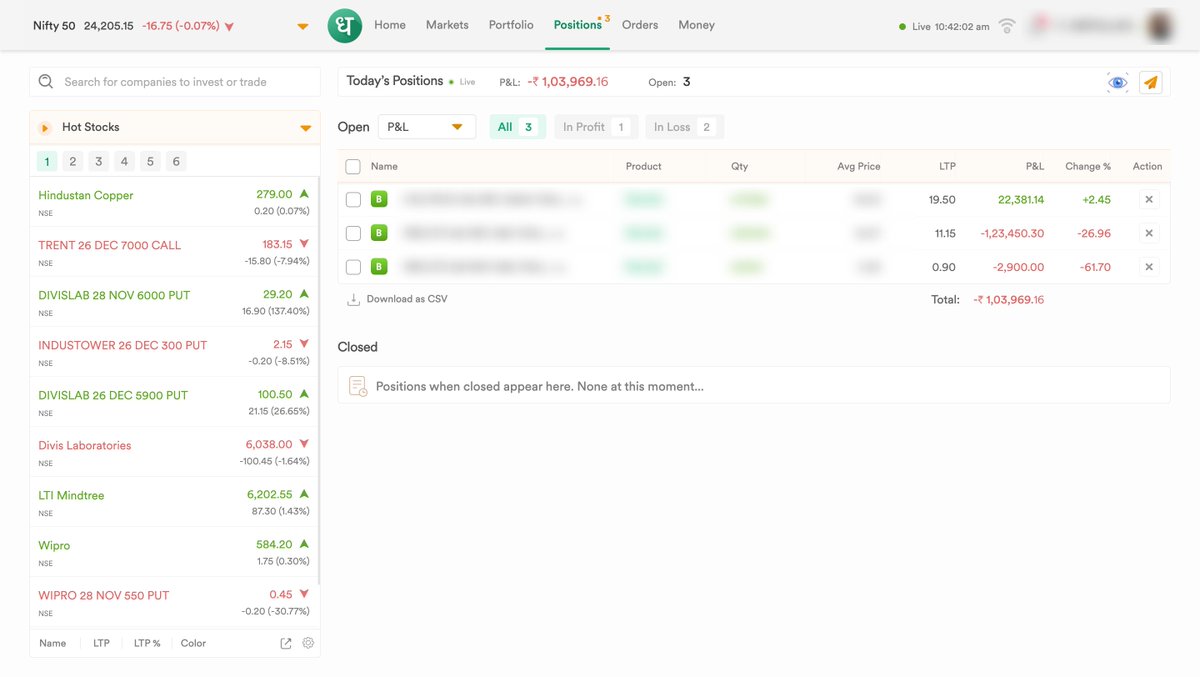Check the position row with LTP 0.90
The width and height of the screenshot is (1200, 677).
(x=353, y=267)
